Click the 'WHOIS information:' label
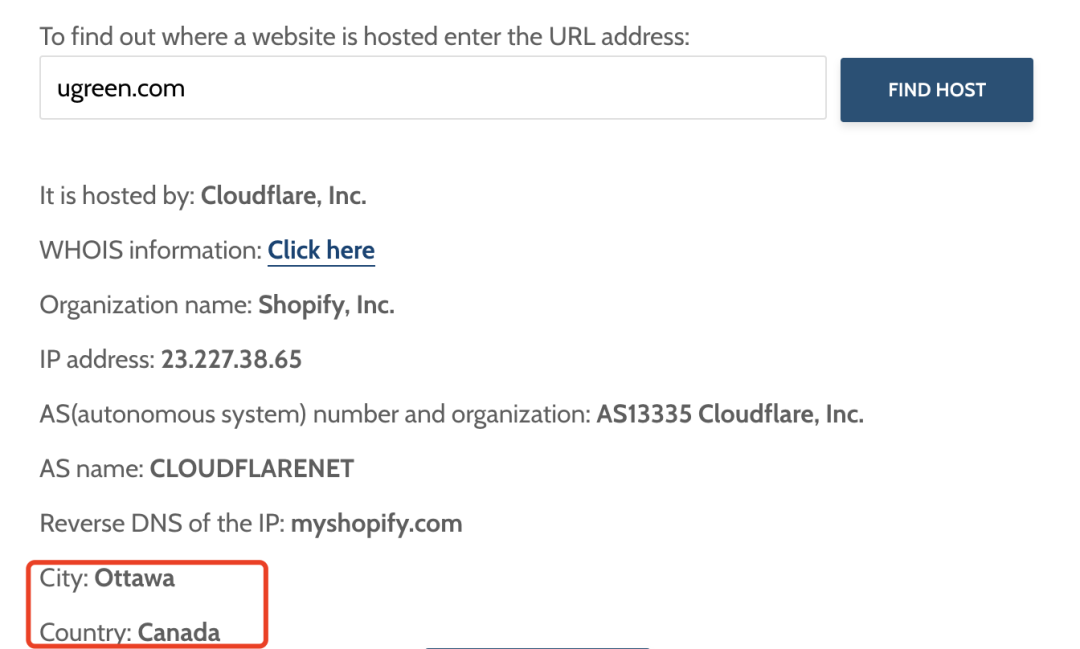The image size is (1080, 649). (151, 250)
